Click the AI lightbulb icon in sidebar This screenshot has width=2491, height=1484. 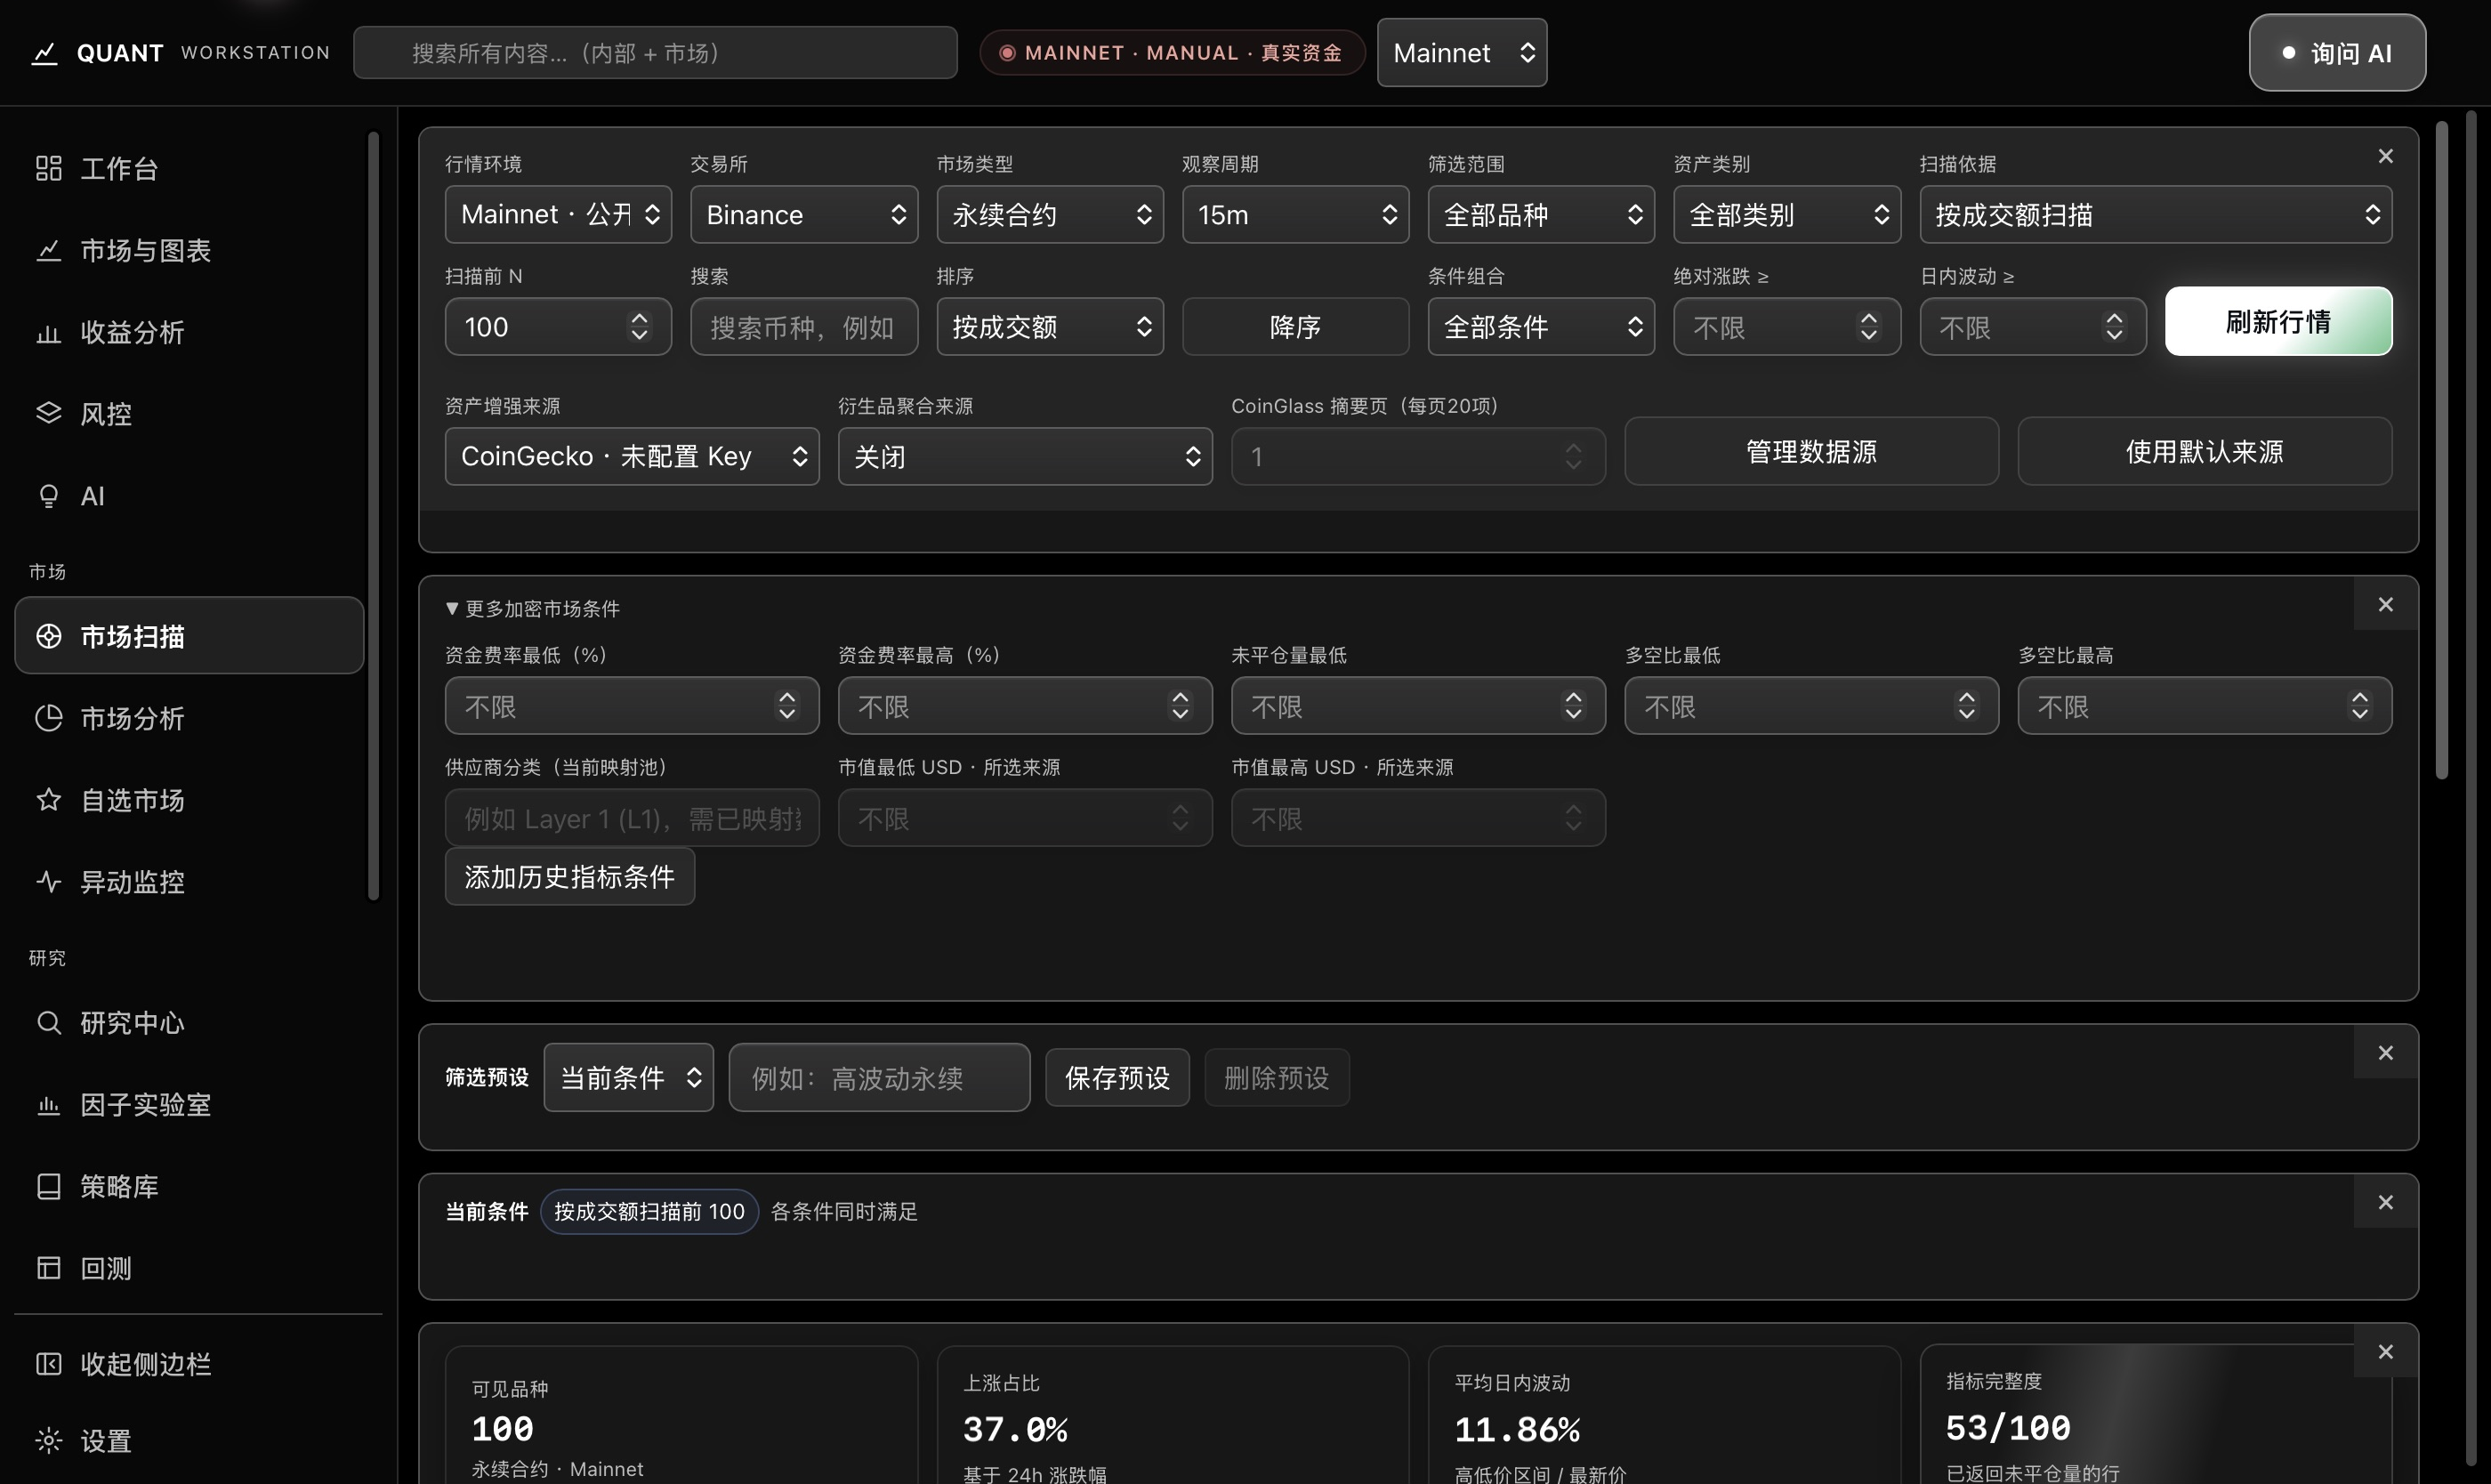point(48,496)
